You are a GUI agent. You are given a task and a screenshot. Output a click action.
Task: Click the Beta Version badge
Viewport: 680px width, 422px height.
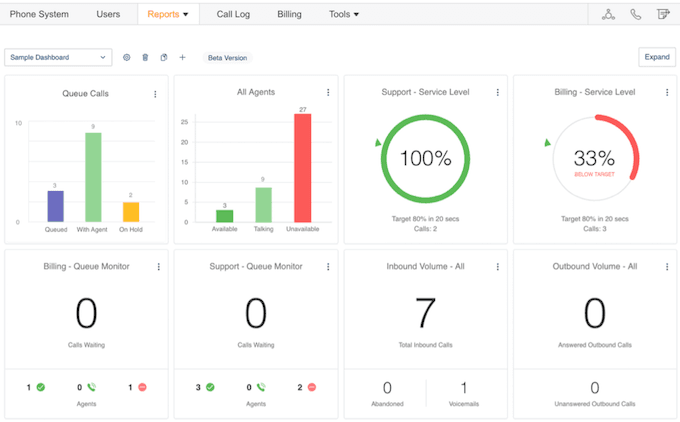[x=227, y=58]
